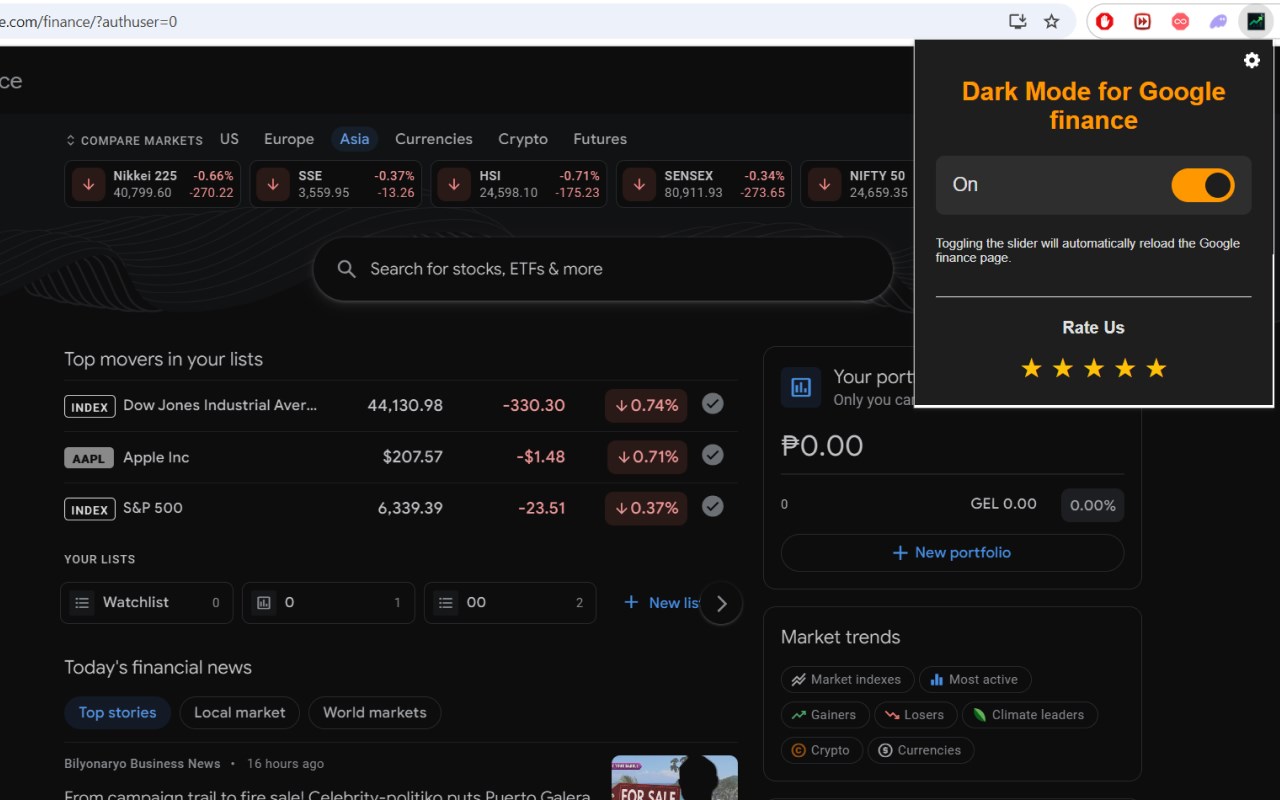The height and width of the screenshot is (800, 1280).
Task: Open the Dark Mode extension settings gear
Action: [1251, 60]
